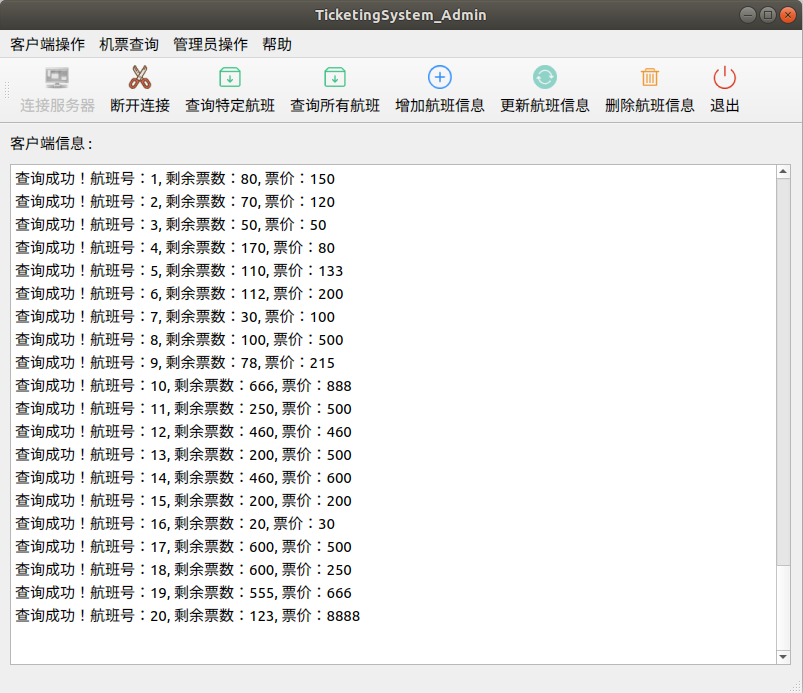Image resolution: width=803 pixels, height=693 pixels.
Task: Click the row for flight 19, price 666
Action: click(183, 593)
